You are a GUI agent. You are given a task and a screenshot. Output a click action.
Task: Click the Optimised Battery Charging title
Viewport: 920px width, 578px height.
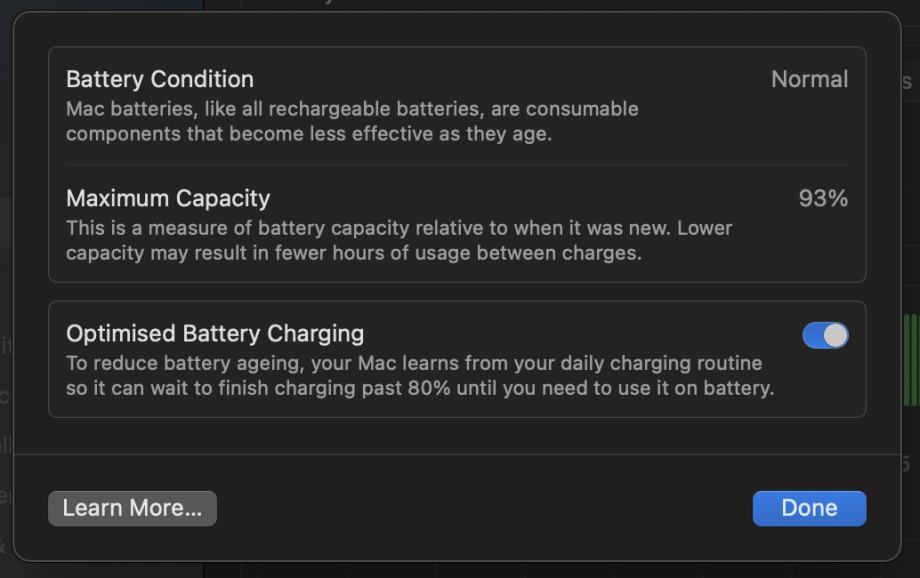215,333
